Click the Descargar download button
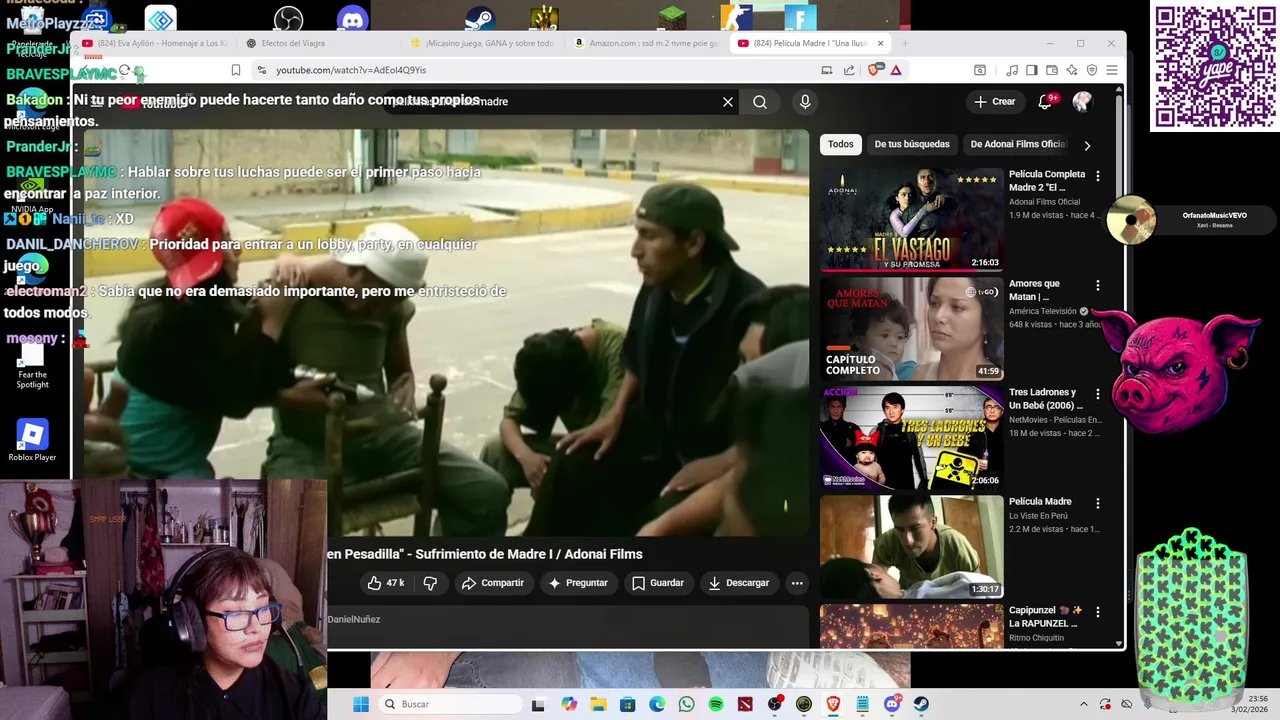1280x720 pixels. [x=739, y=583]
